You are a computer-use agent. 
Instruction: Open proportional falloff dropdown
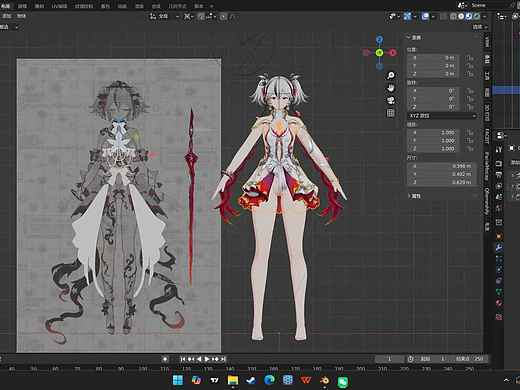(x=233, y=16)
